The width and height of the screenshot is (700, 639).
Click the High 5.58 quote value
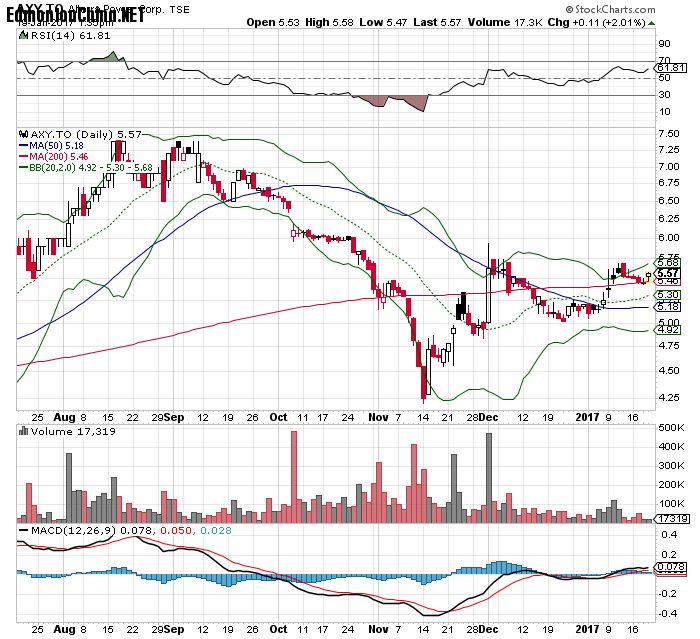329,22
